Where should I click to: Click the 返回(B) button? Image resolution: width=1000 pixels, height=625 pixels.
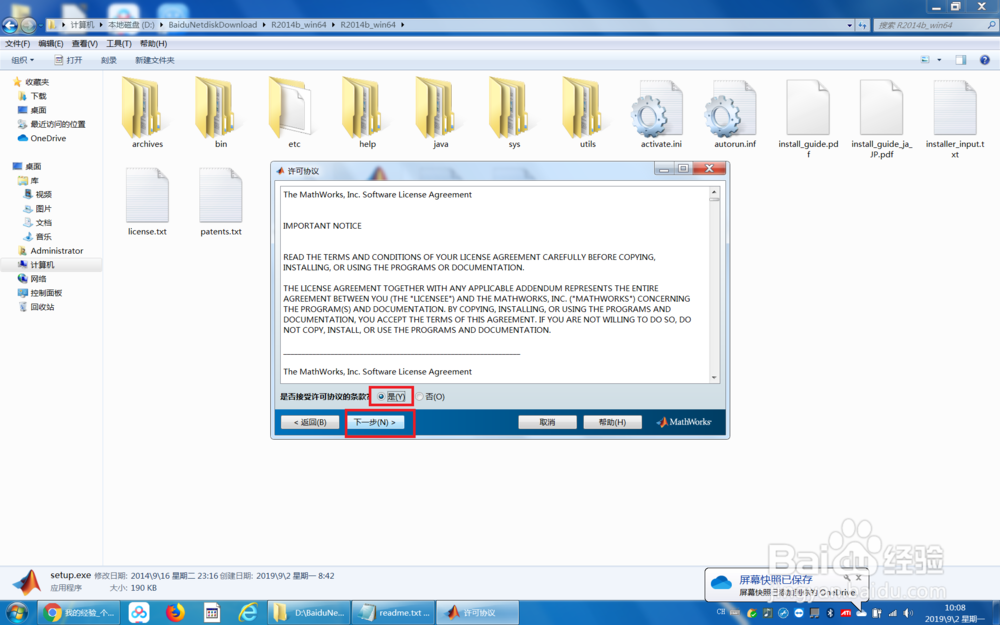(310, 422)
